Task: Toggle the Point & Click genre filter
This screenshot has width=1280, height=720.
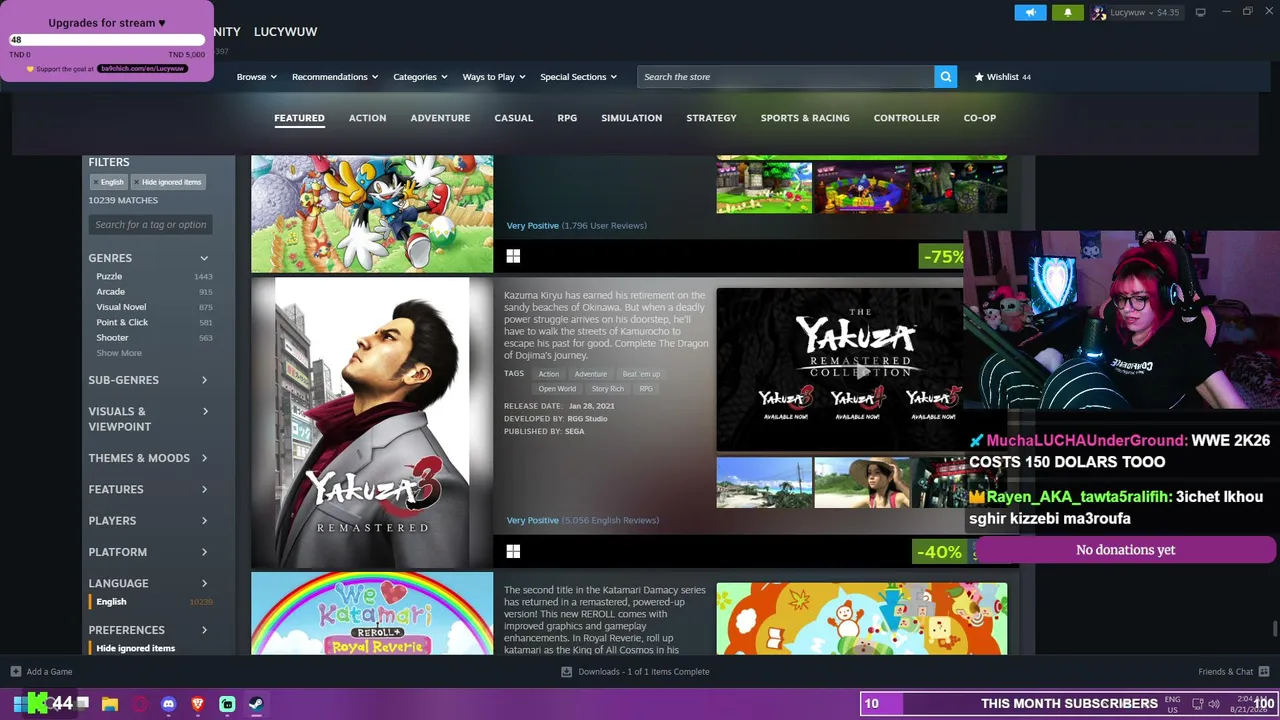Action: click(122, 322)
